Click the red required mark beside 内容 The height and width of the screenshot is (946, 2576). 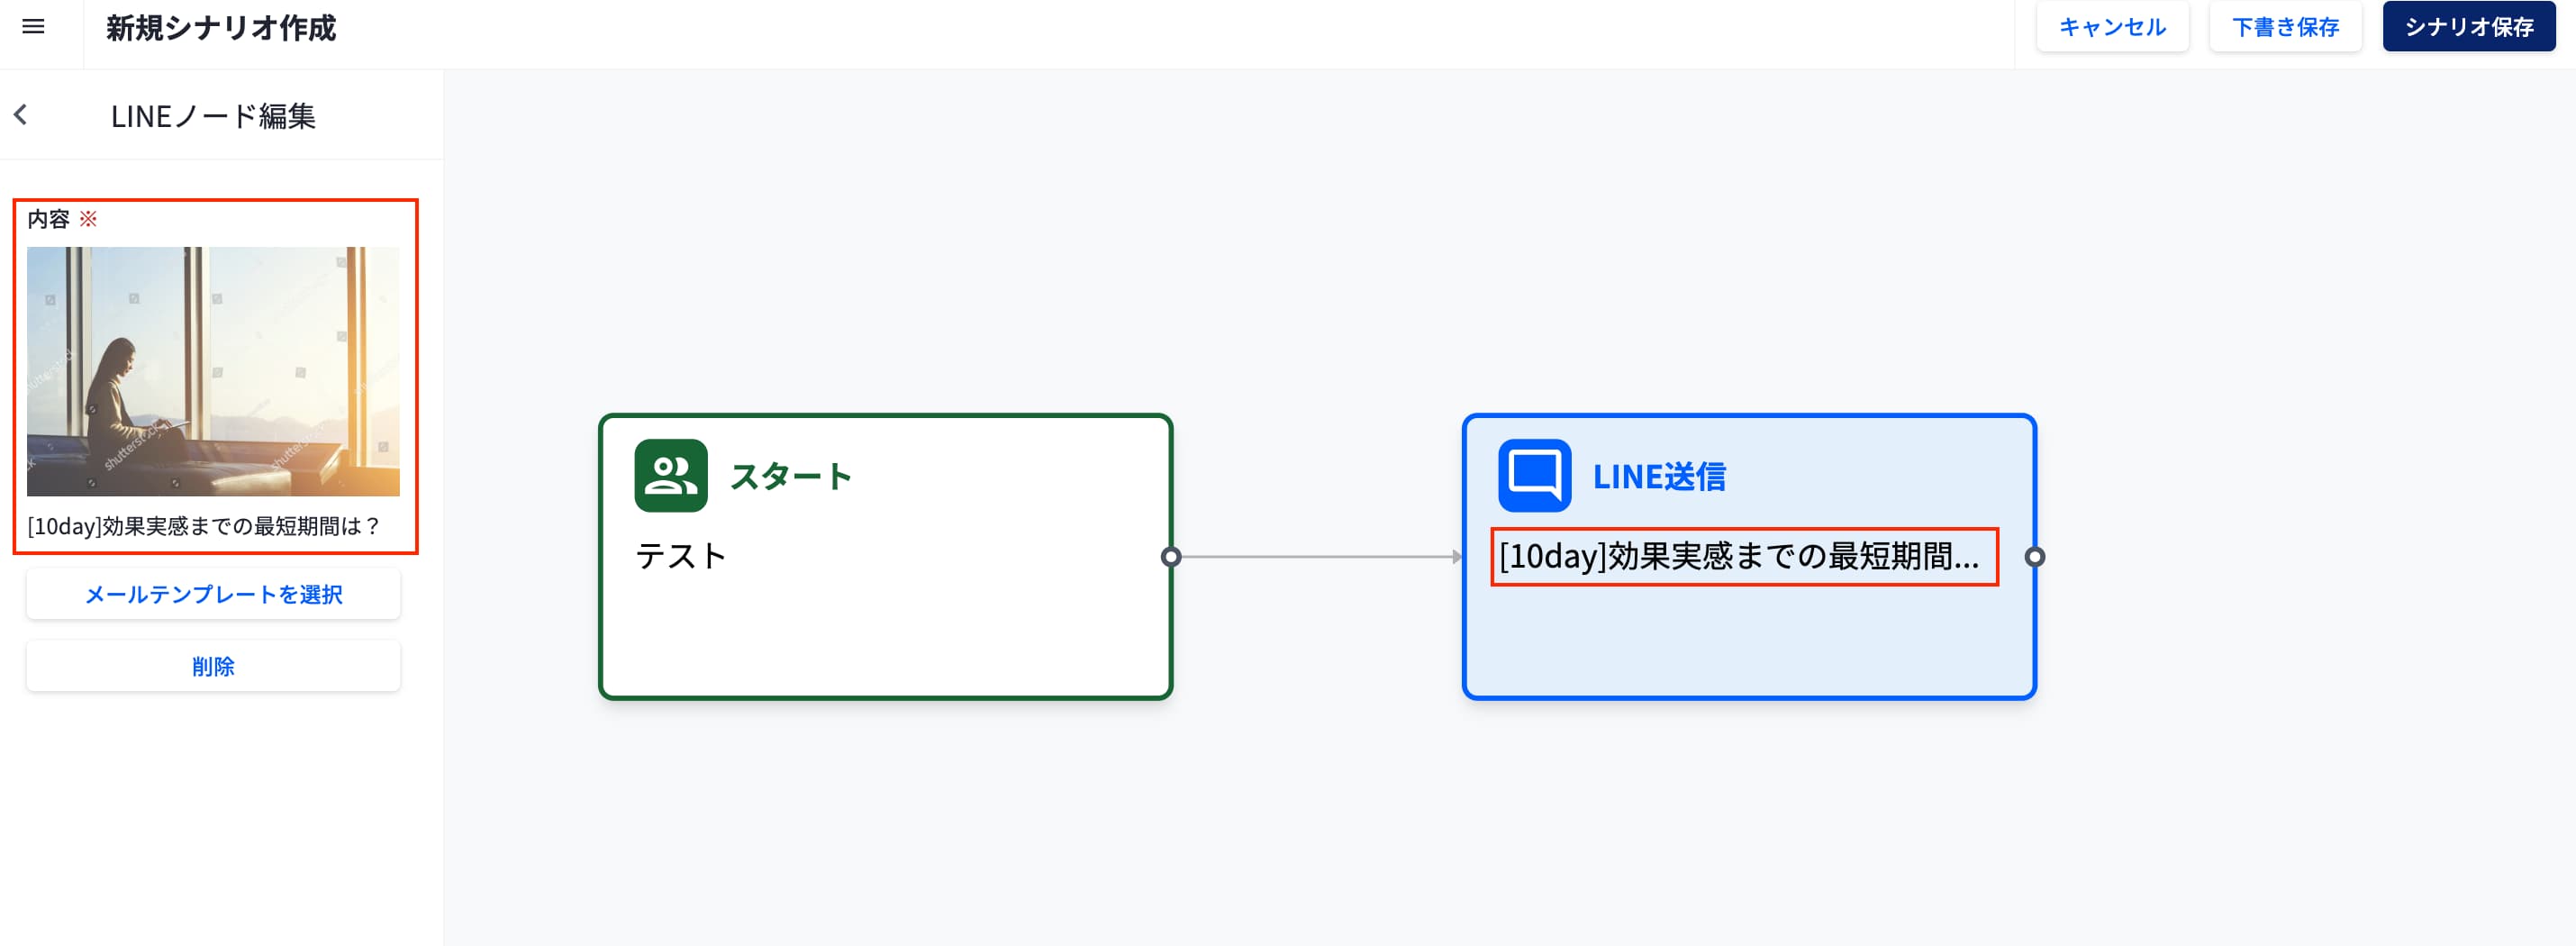coord(88,219)
